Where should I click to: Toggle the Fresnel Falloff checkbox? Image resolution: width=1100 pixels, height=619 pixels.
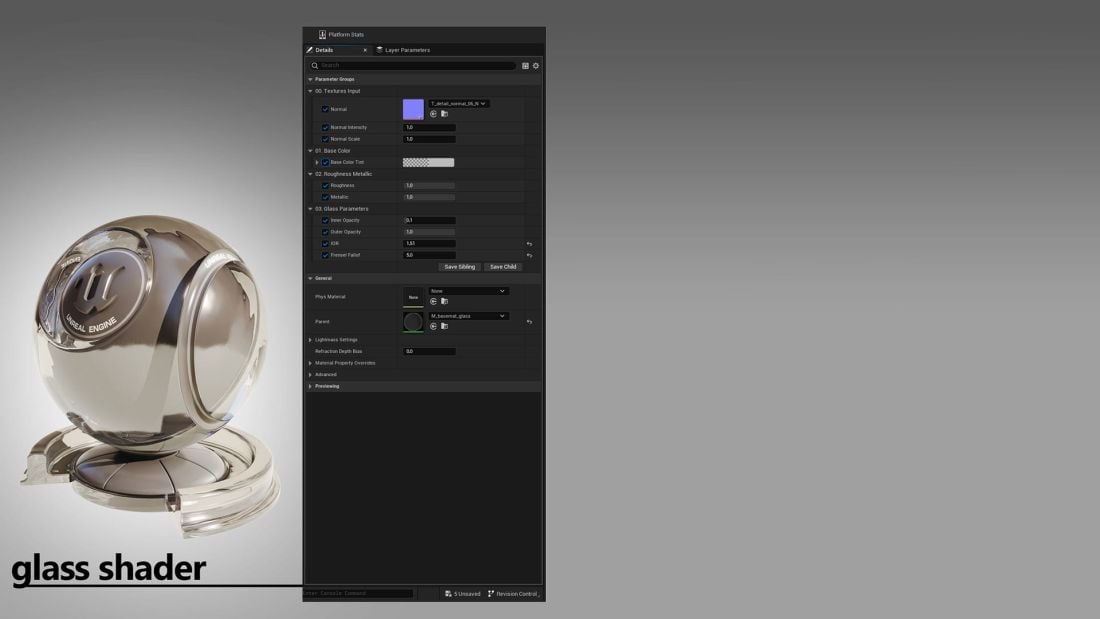325,255
